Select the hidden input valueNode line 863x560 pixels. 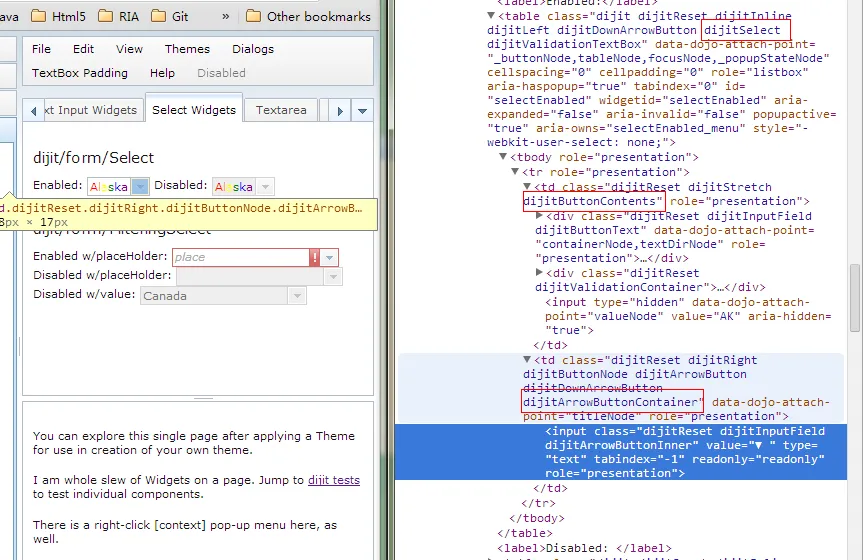tap(688, 316)
